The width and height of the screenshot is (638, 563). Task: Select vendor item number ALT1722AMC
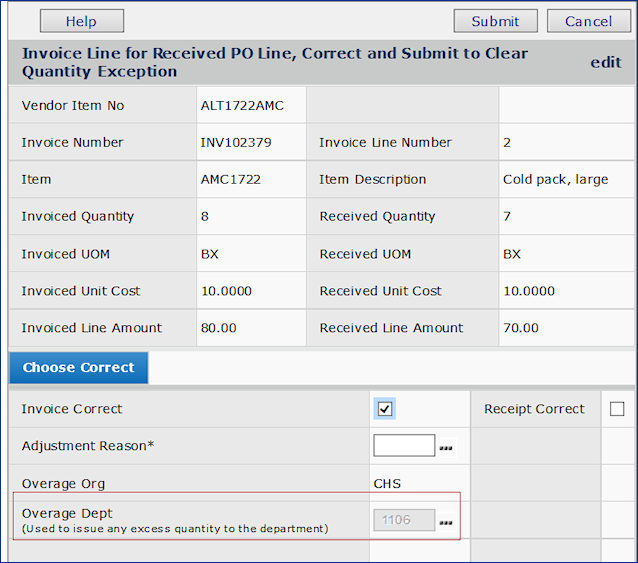240,106
